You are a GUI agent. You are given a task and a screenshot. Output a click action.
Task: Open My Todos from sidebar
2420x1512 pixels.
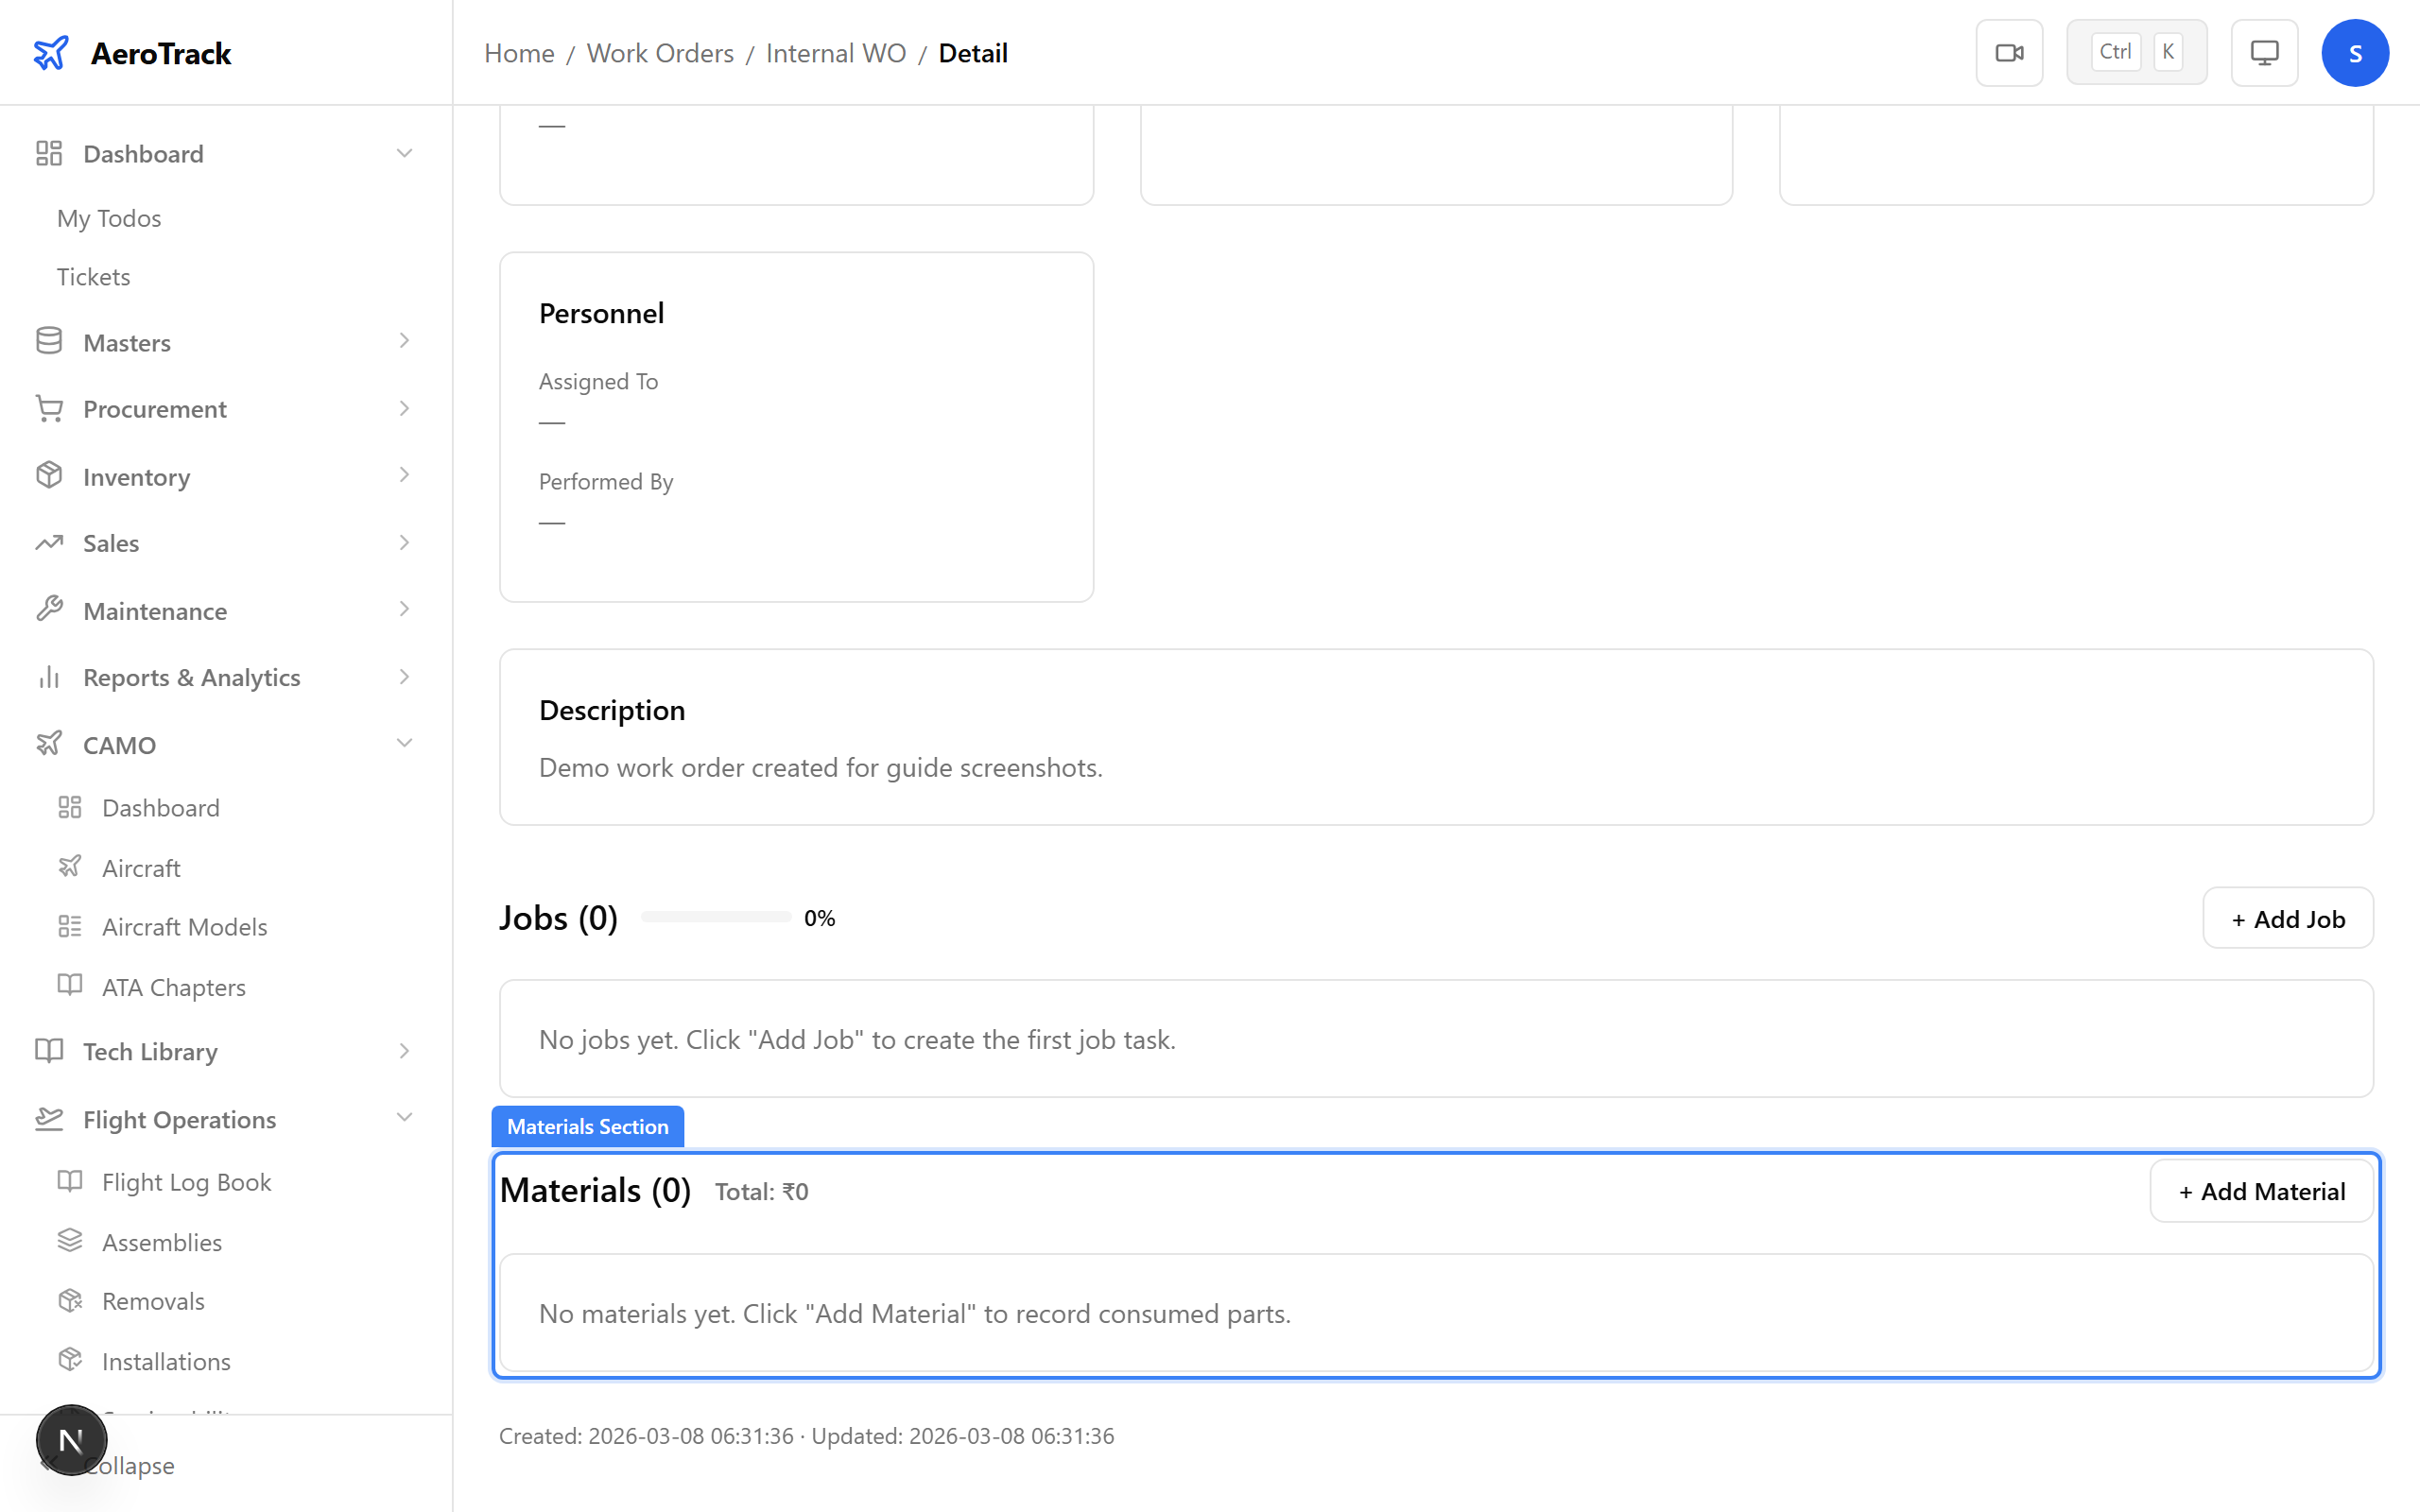(108, 218)
